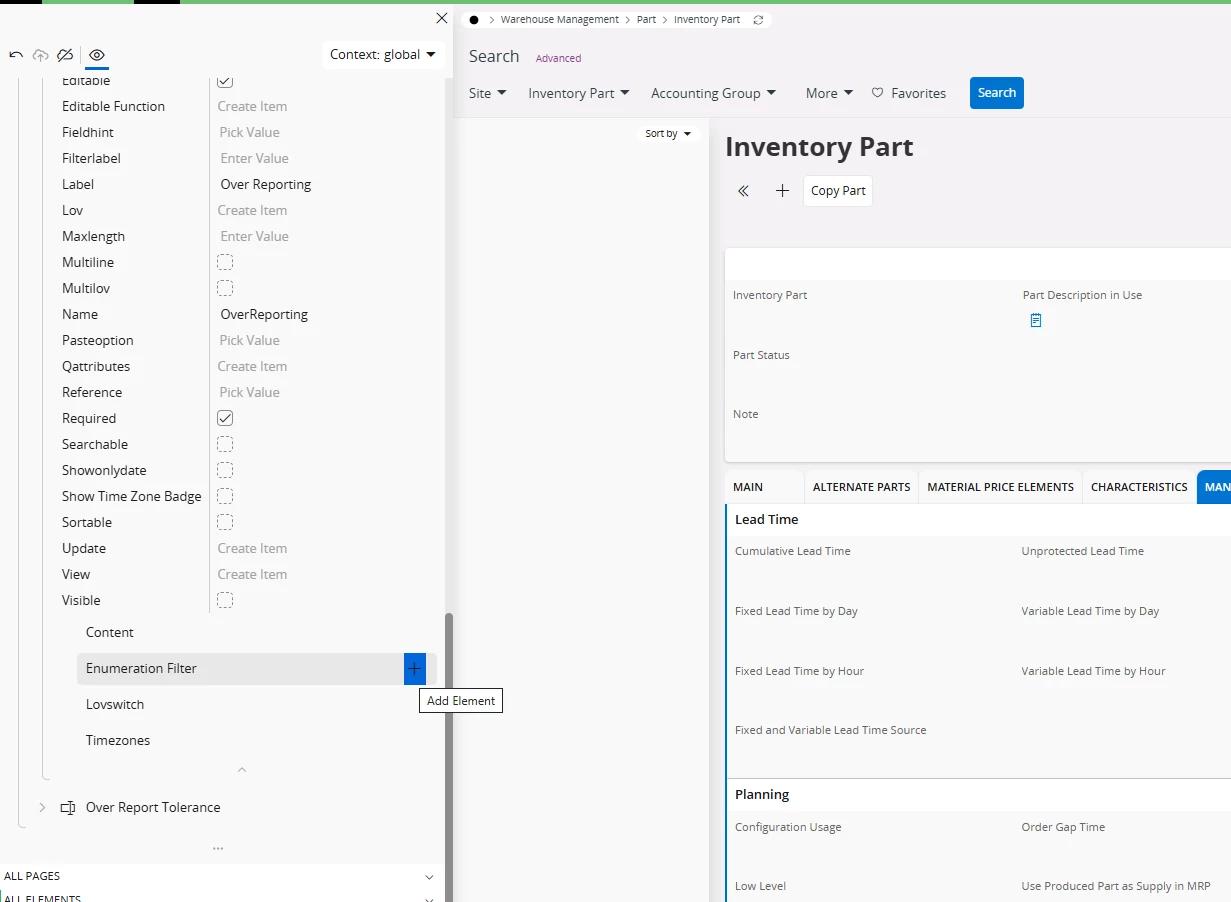Click the Label field value Over Reporting
This screenshot has width=1231, height=902.
[266, 184]
